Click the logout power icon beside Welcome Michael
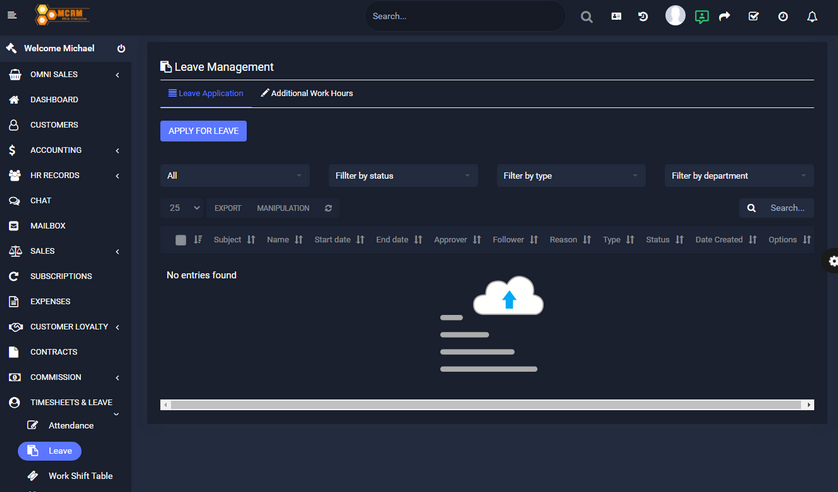 tap(121, 48)
